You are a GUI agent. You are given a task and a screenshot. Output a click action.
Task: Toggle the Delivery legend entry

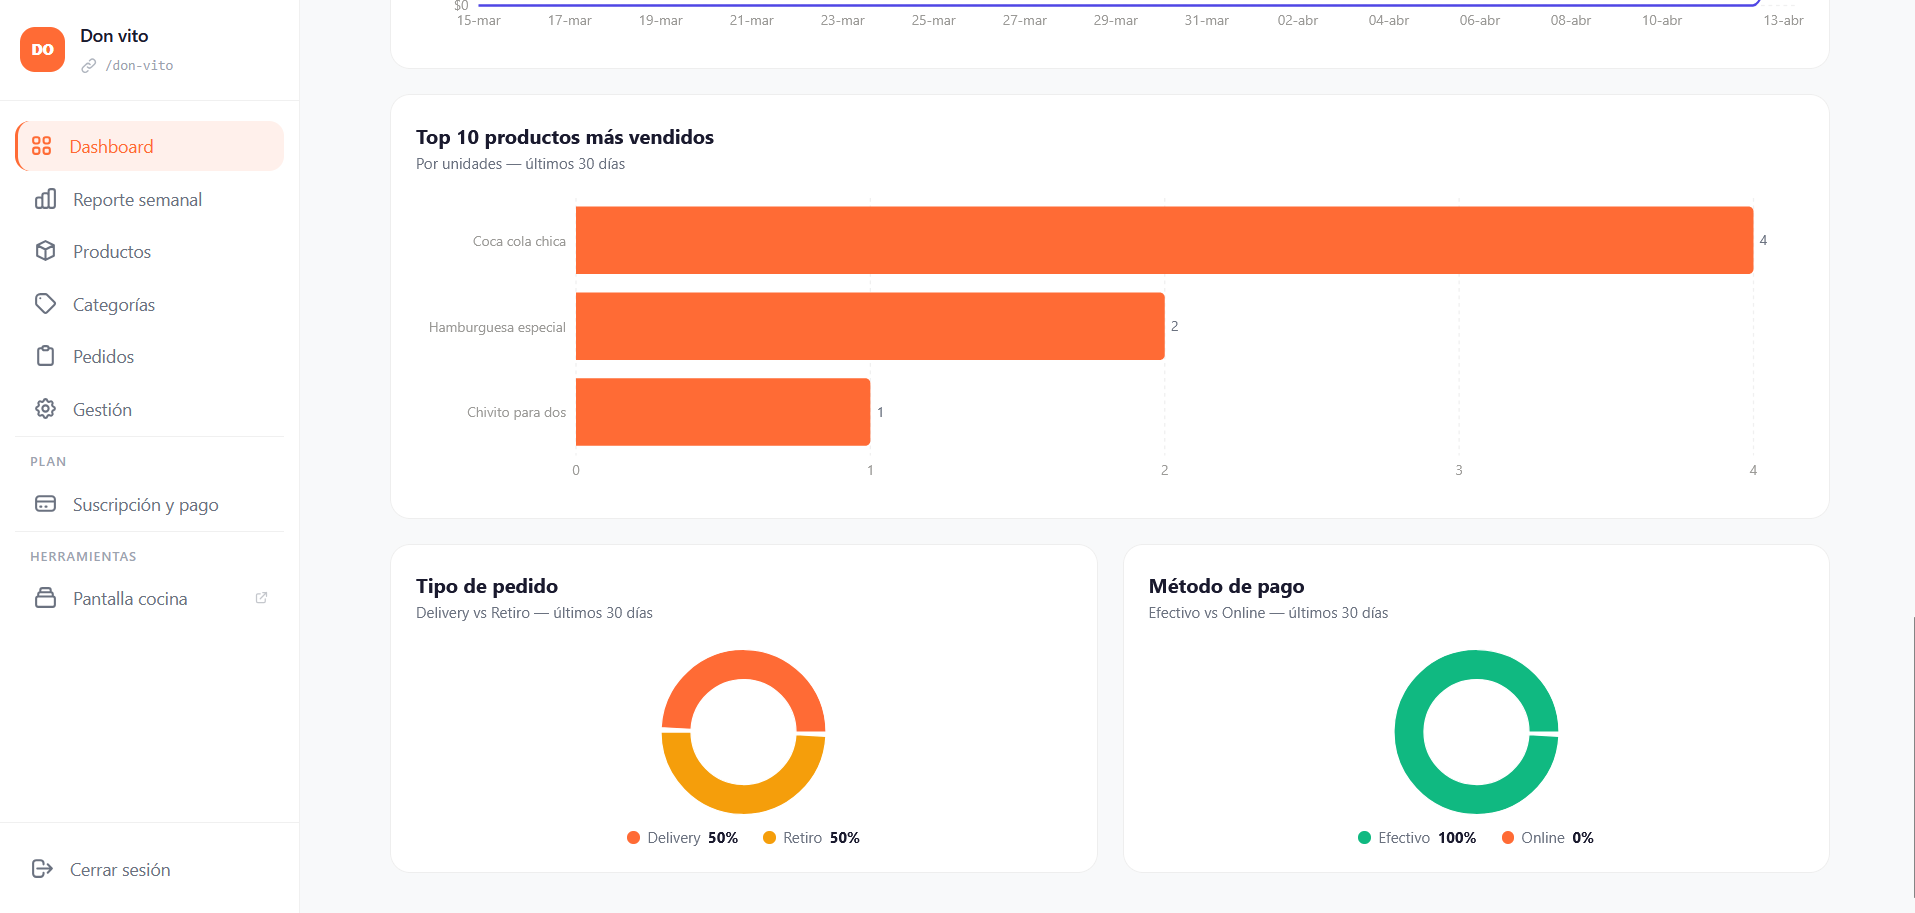tap(682, 838)
